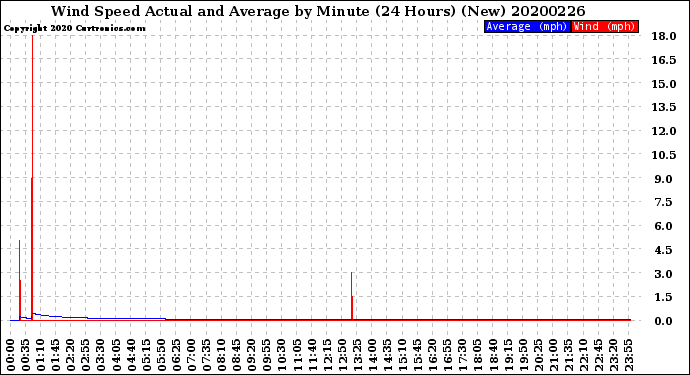This screenshot has height=375, width=690.
Task: Click the 9.0 y-axis label
Action: 664,179
